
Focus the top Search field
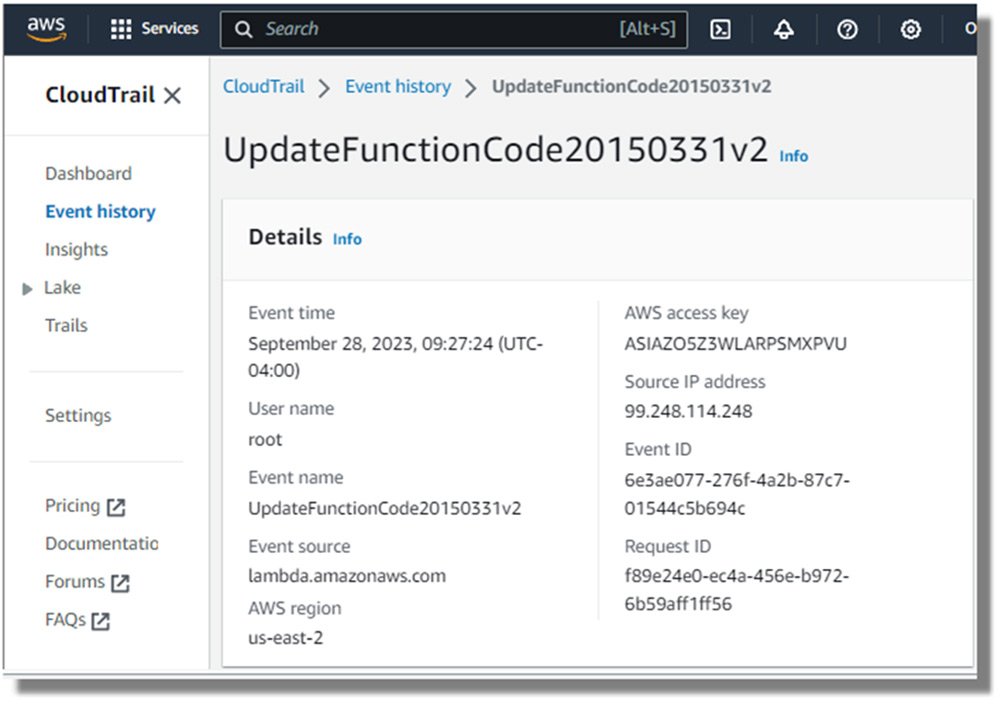[453, 29]
